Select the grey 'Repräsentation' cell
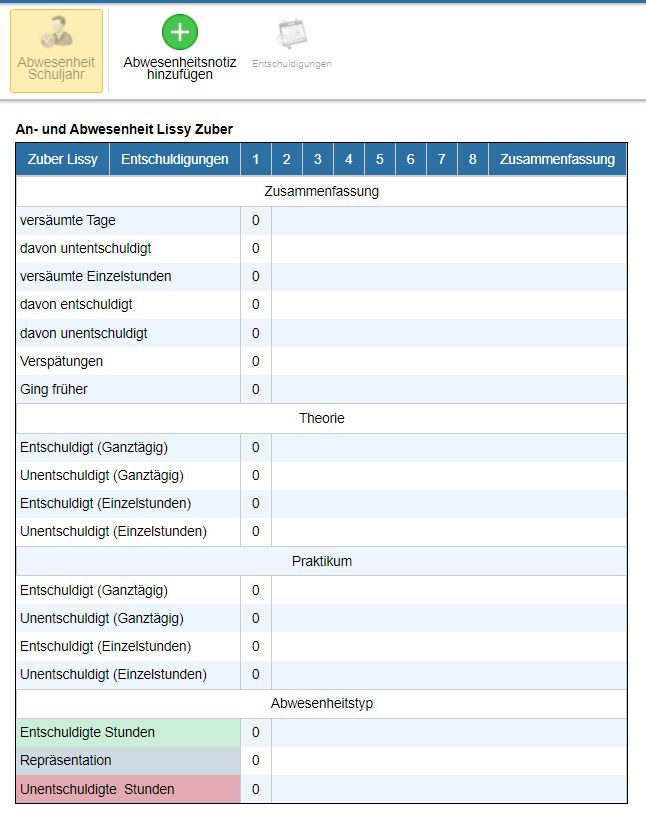The image size is (646, 815). (x=128, y=761)
